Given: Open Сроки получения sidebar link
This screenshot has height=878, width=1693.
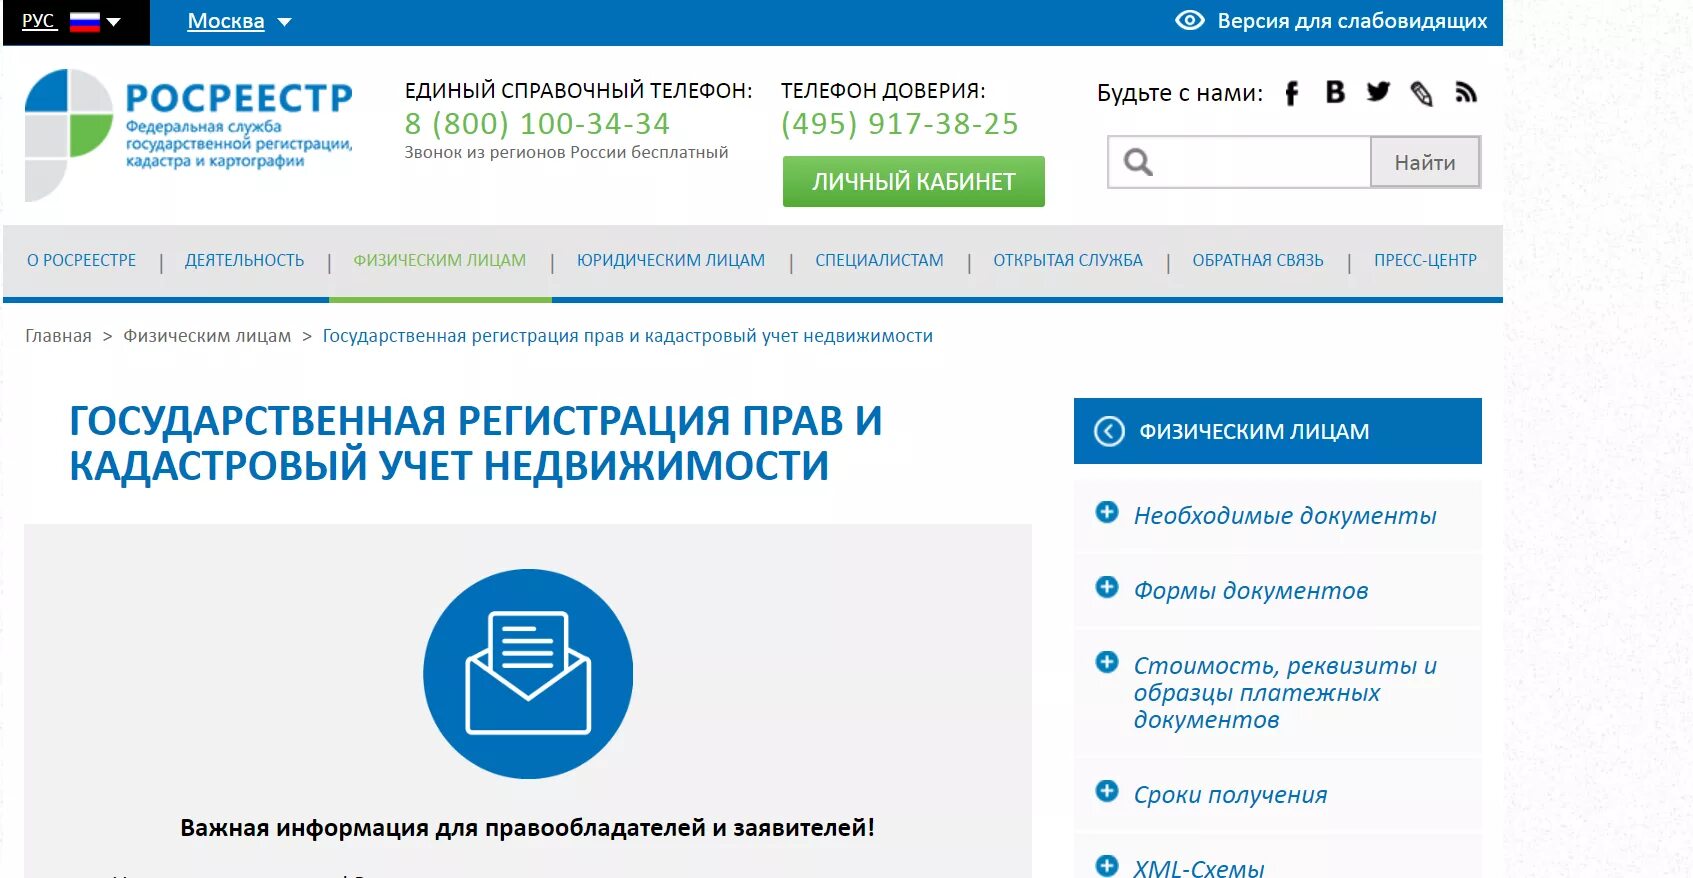Looking at the screenshot, I should tap(1230, 795).
